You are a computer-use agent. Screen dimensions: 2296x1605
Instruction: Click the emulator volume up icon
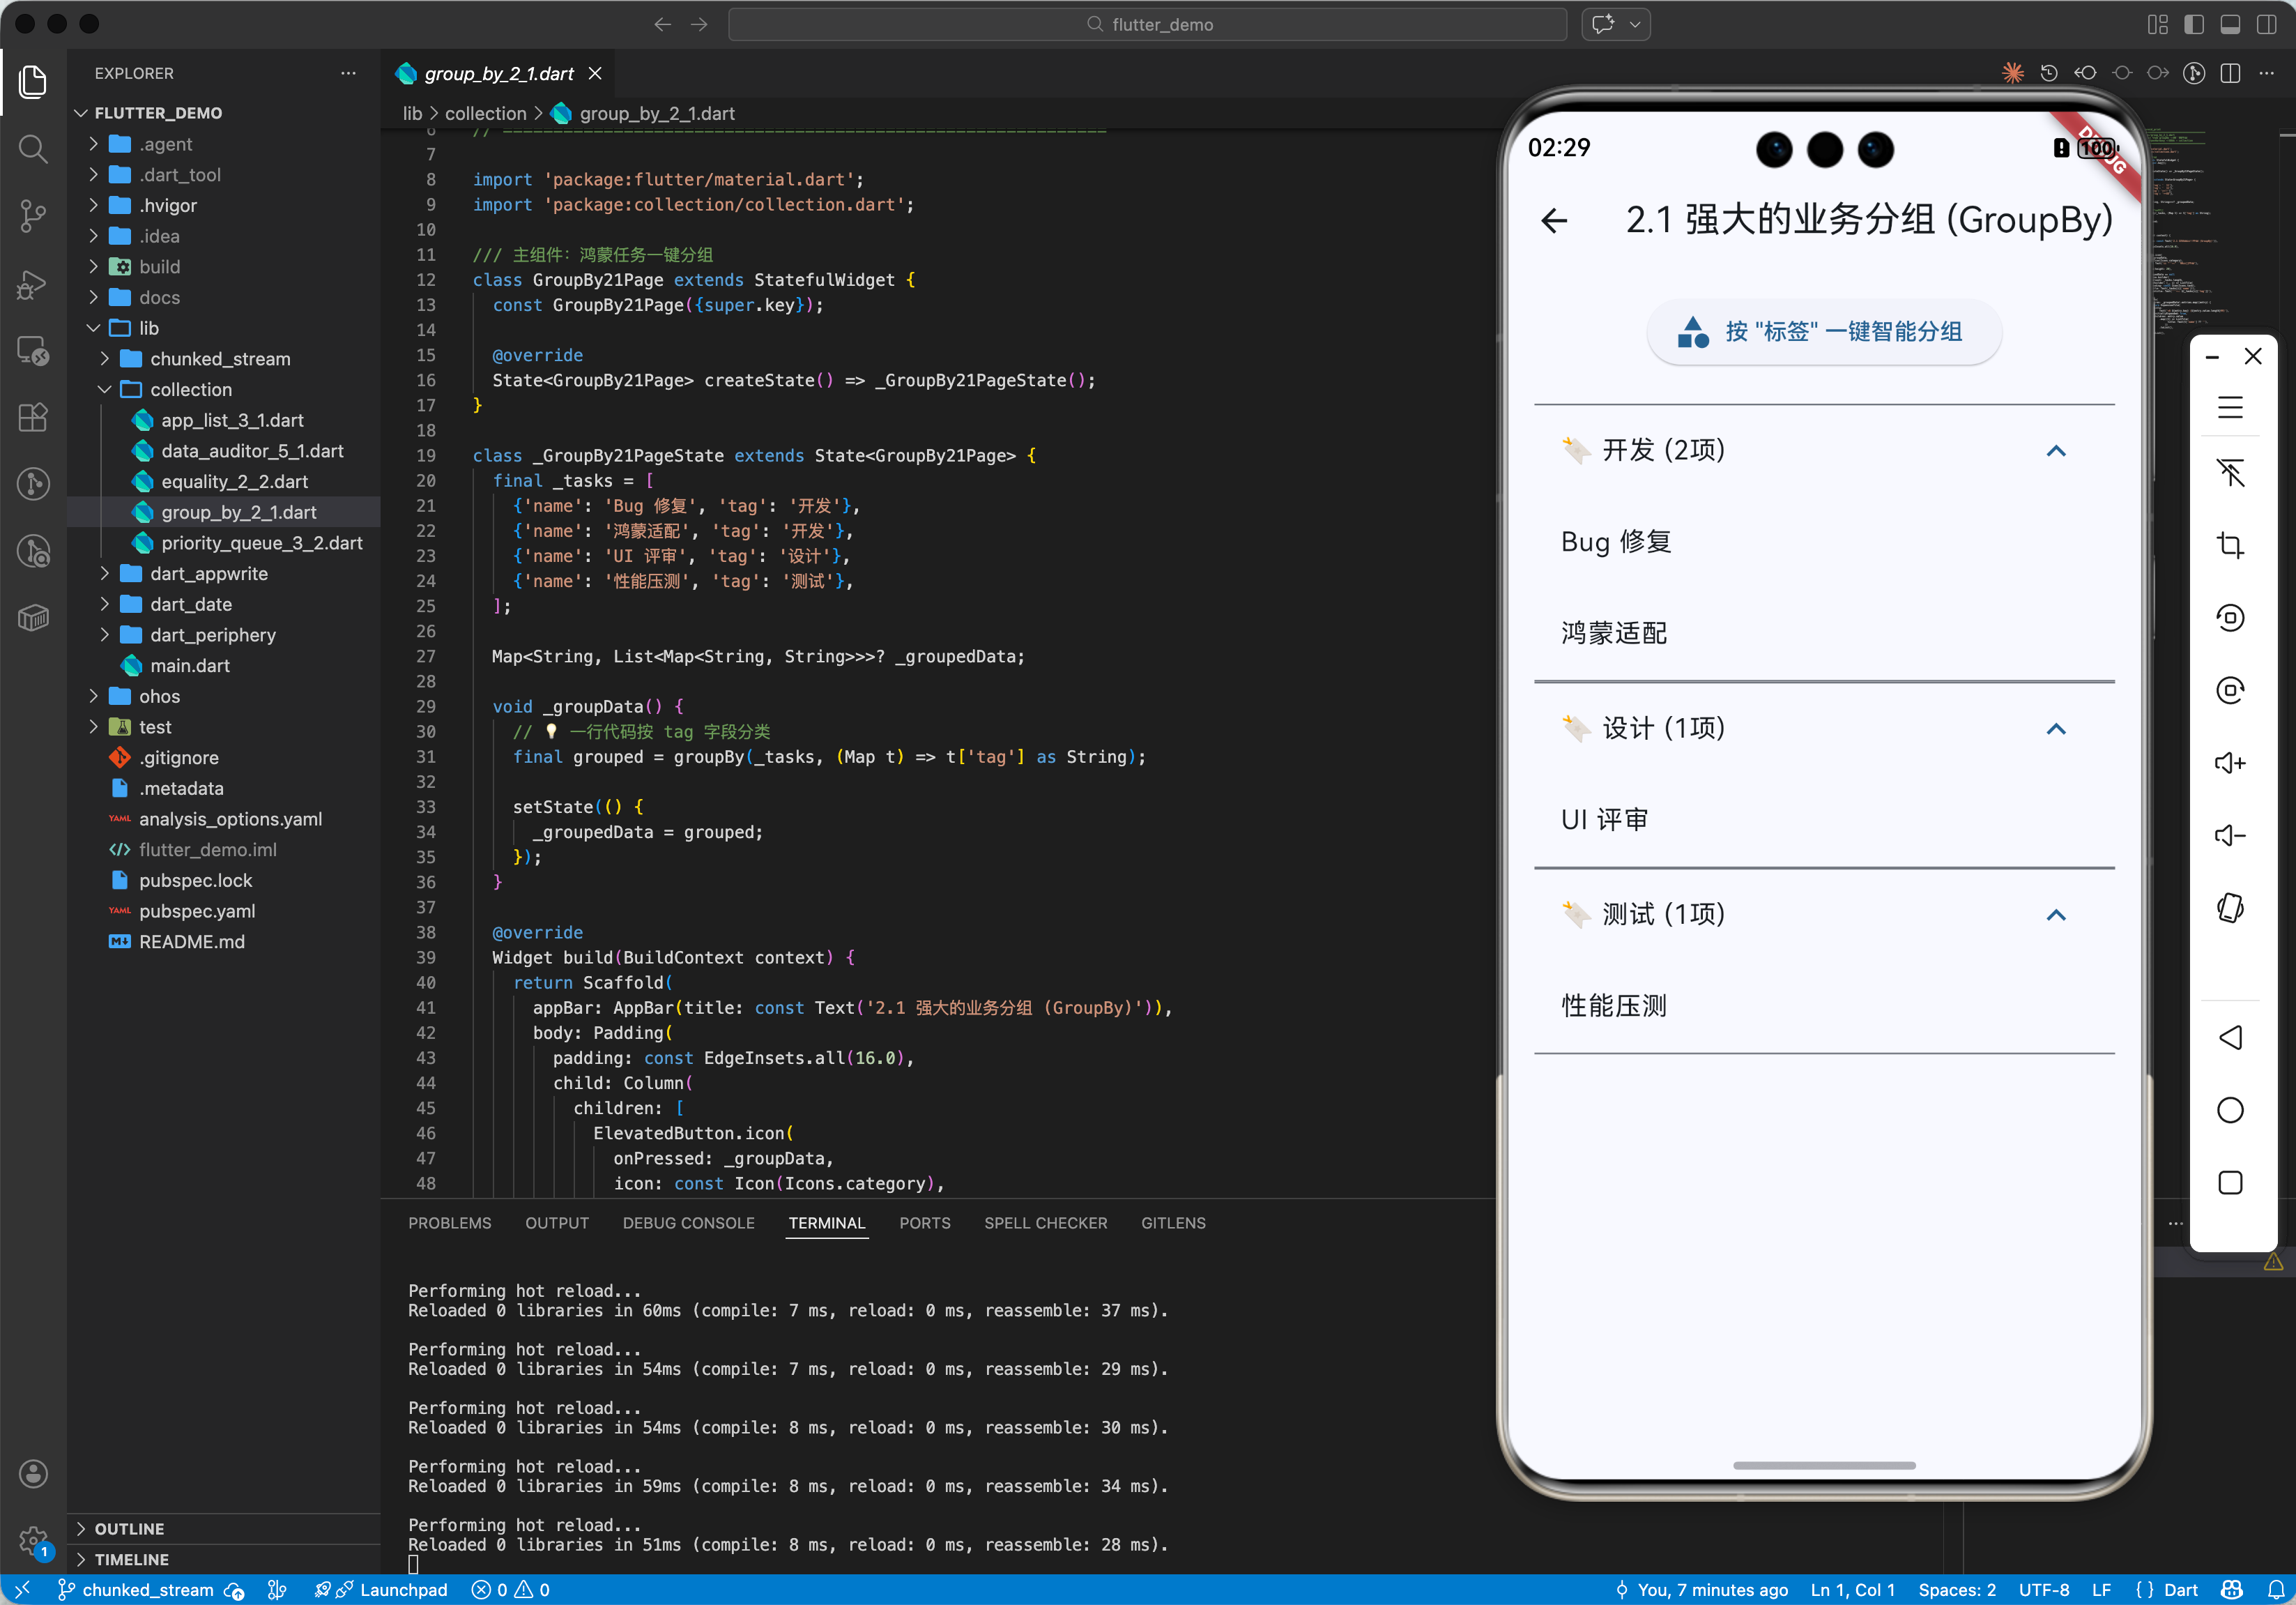coord(2229,763)
